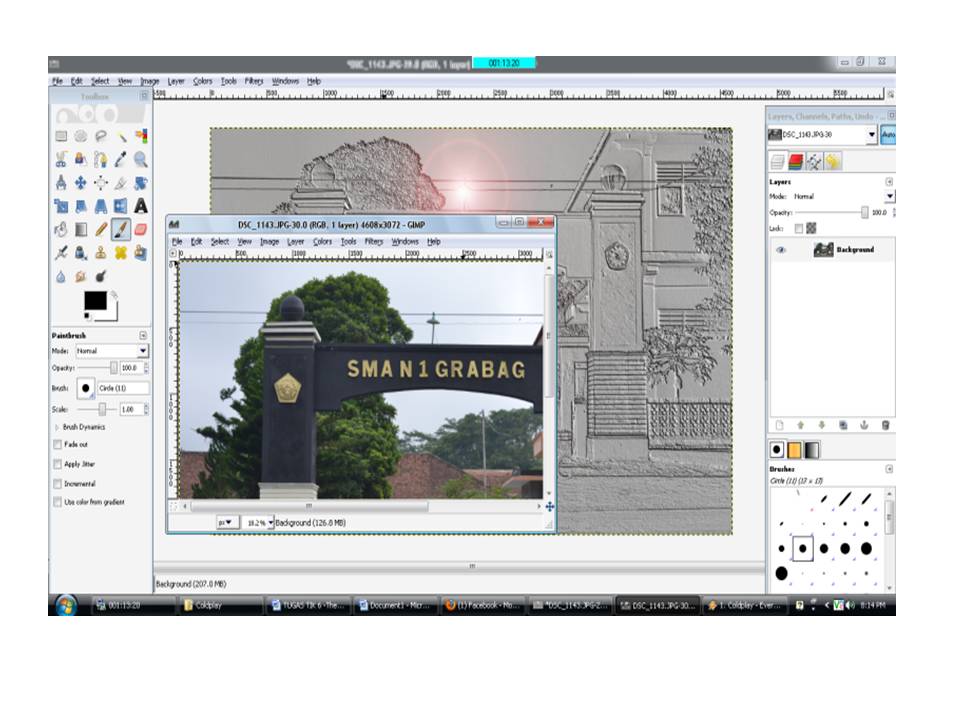Screen dimensions: 960x720
Task: Open the Layer menu in front GIMP window
Action: pos(296,242)
